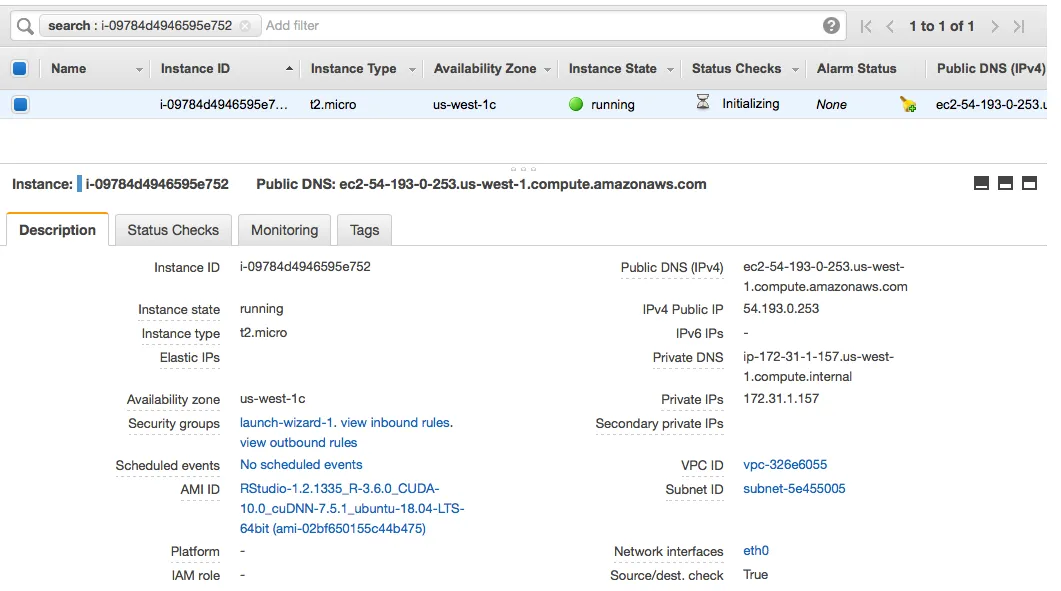This screenshot has width=1061, height=591.
Task: Open the subnet-5e455005 link
Action: tap(794, 488)
